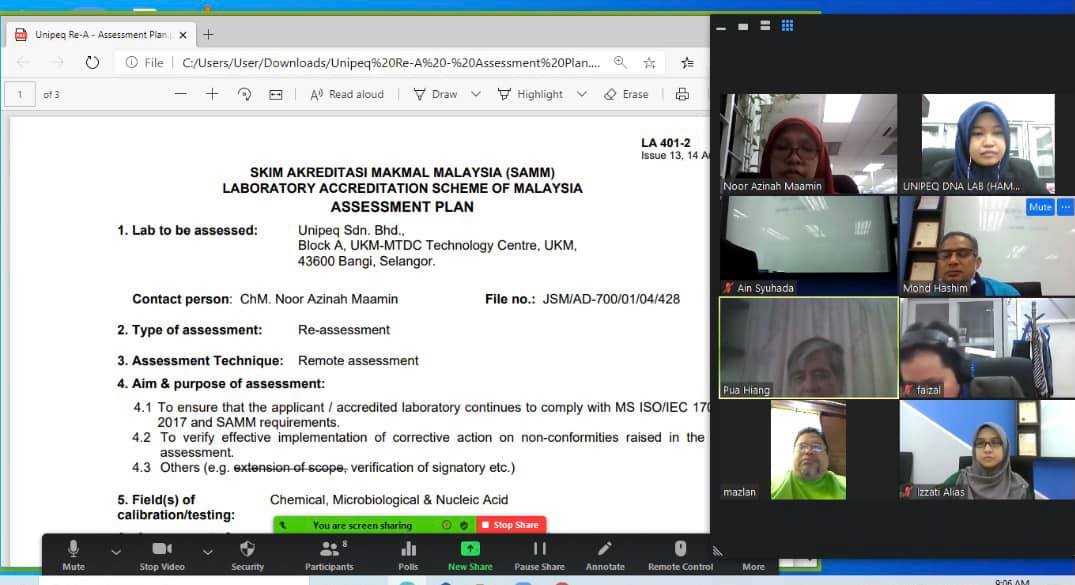
Task: Click the fit to page icon
Action: click(276, 94)
